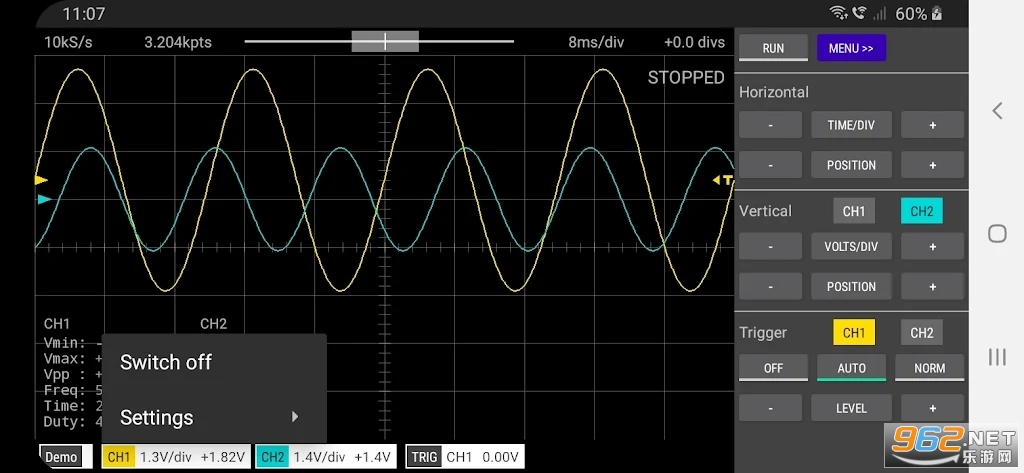
Task: Tap the STOPPED status label
Action: click(x=686, y=78)
